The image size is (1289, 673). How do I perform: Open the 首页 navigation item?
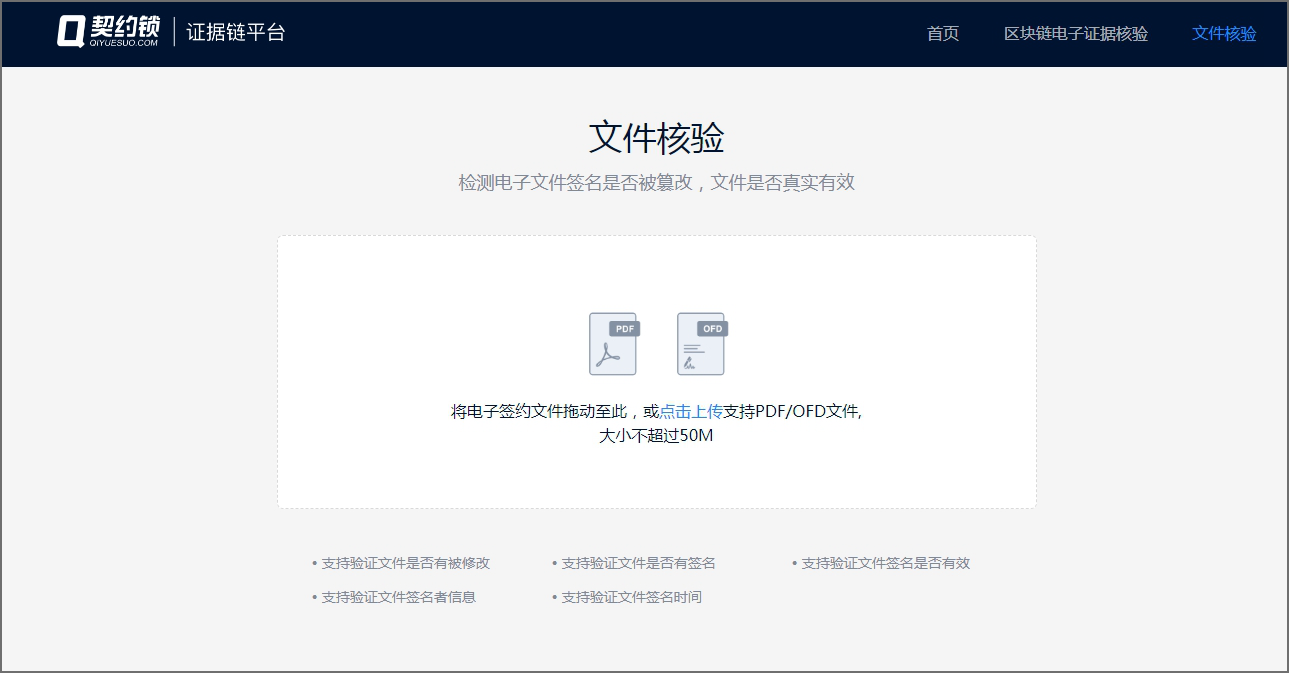pyautogui.click(x=942, y=34)
